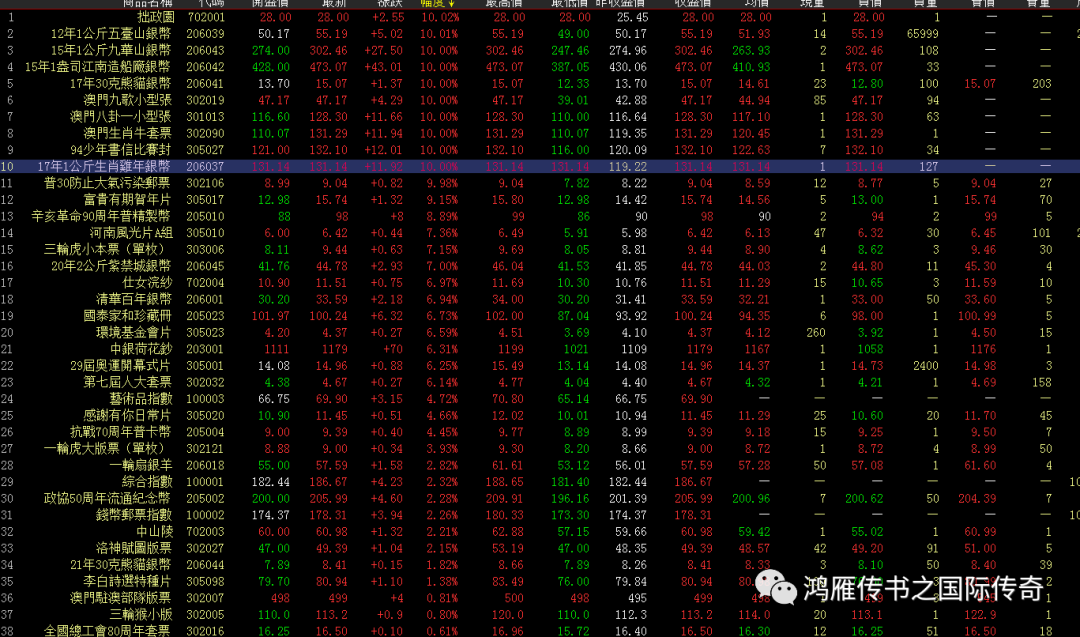Click the WeChat logo icon in watermark
Viewport: 1080px width, 637px height.
click(776, 588)
